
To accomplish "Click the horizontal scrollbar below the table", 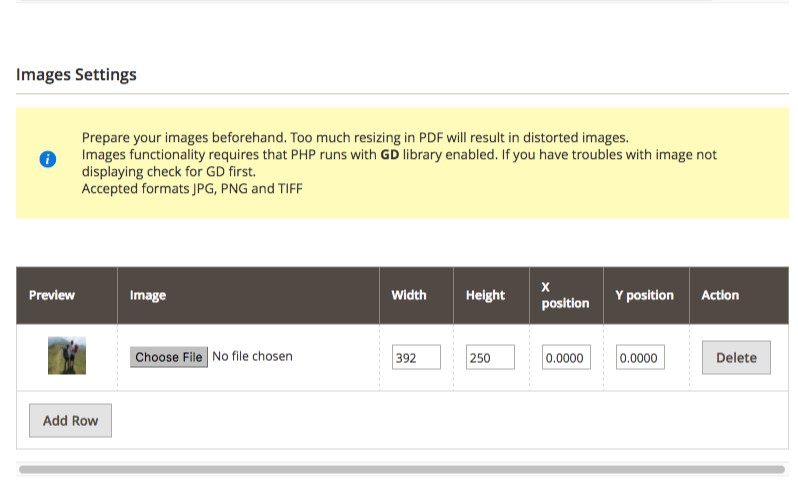I will (x=402, y=469).
